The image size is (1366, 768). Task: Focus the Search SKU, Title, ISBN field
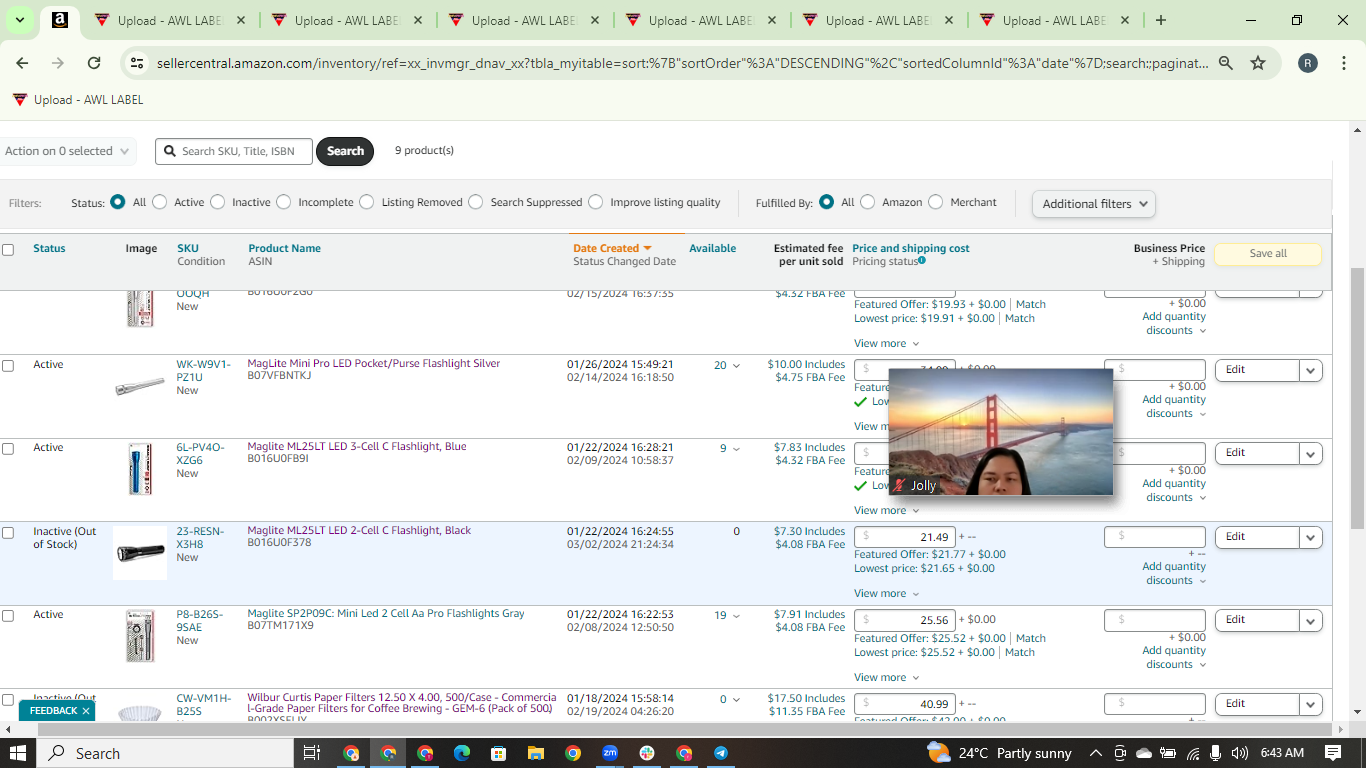coord(234,151)
